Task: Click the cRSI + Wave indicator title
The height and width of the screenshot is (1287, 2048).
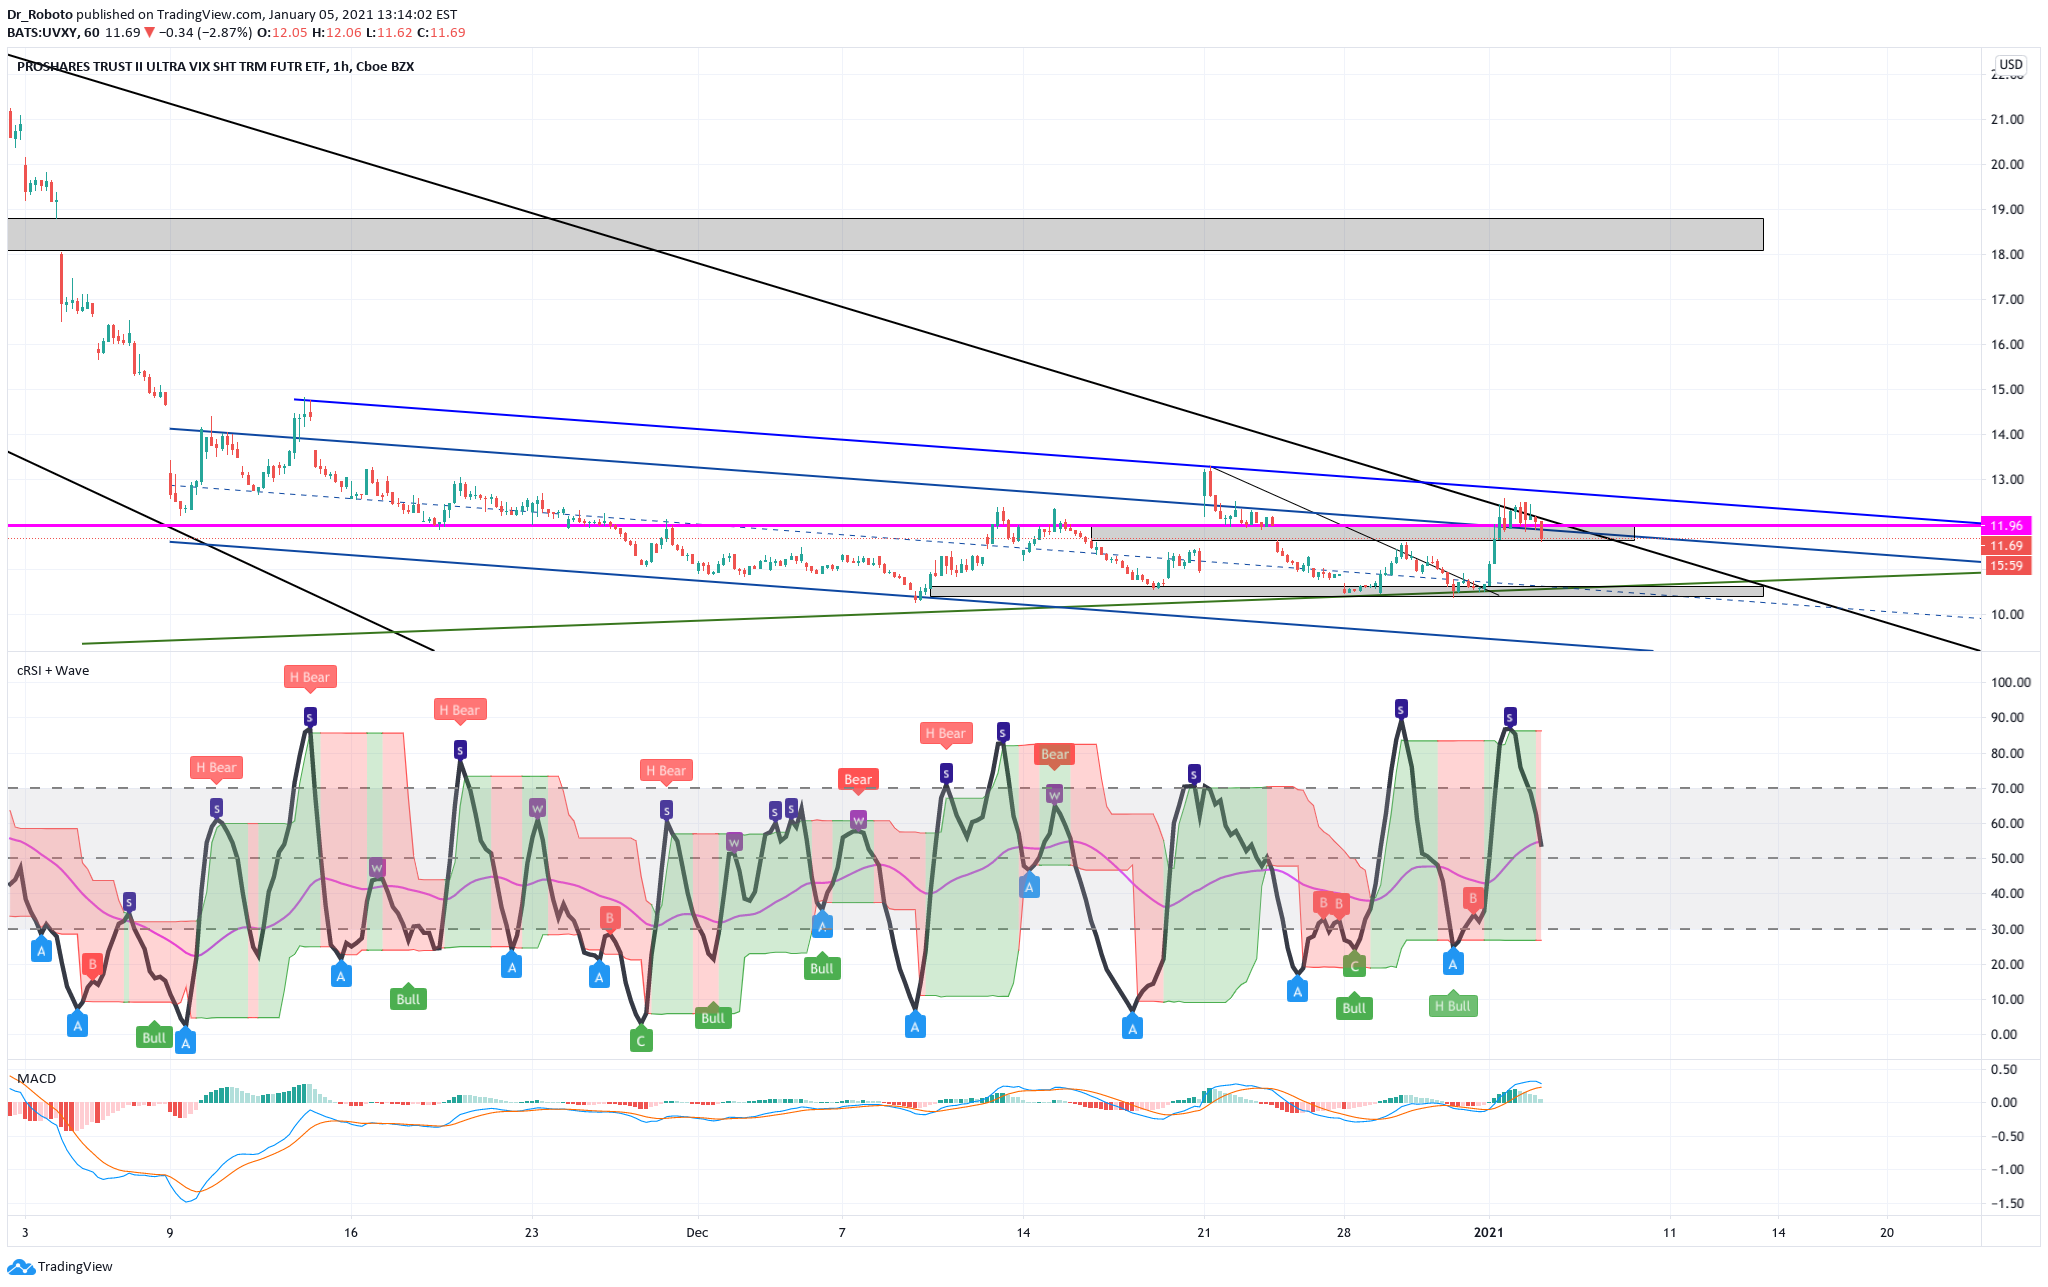Action: 53,670
